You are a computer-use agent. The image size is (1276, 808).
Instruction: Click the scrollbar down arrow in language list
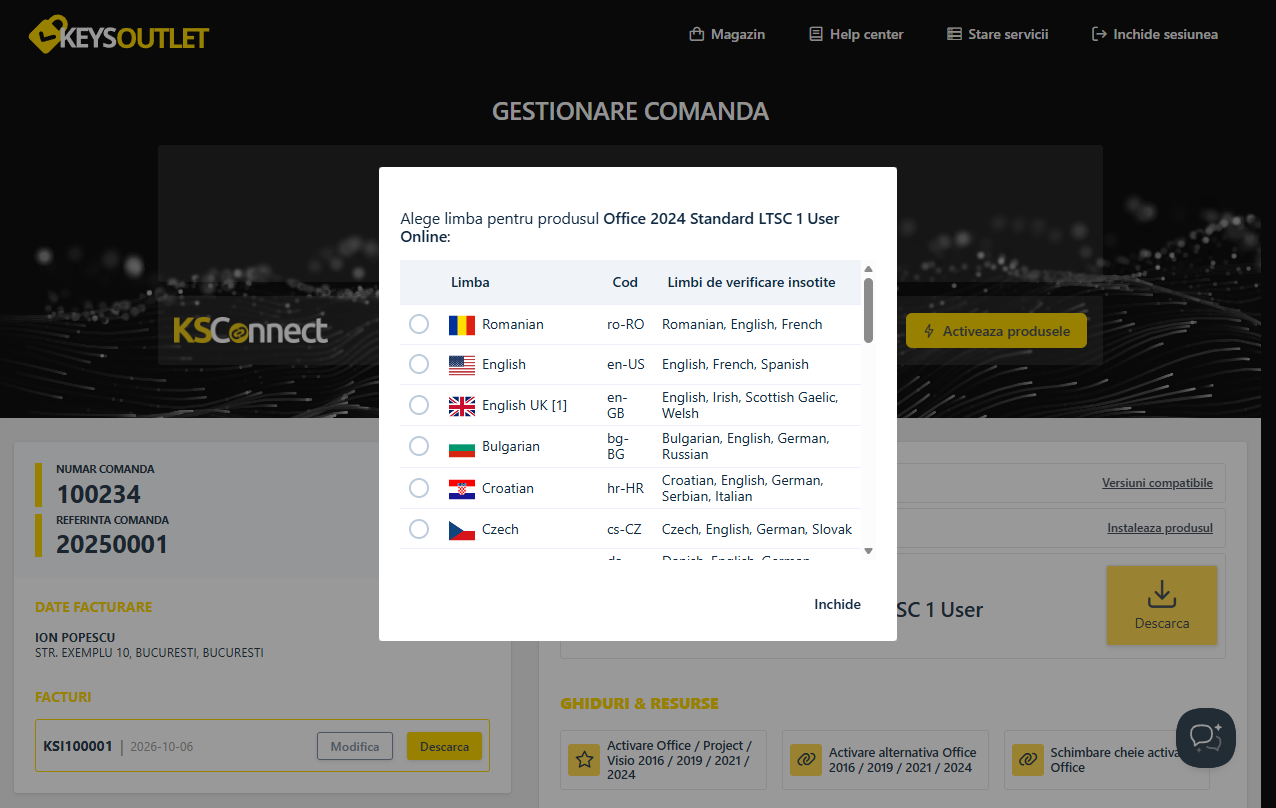tap(868, 551)
